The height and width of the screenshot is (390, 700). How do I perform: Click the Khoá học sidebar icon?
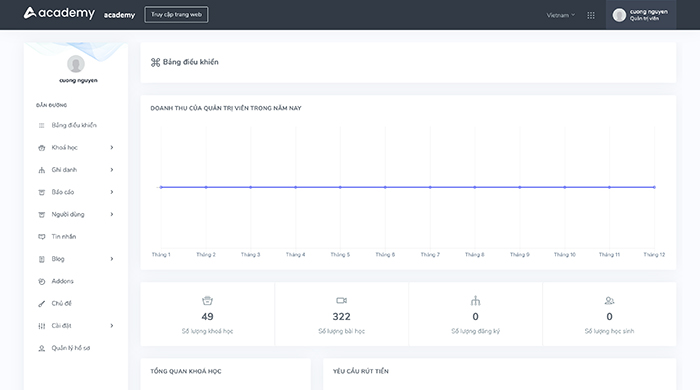[42, 148]
